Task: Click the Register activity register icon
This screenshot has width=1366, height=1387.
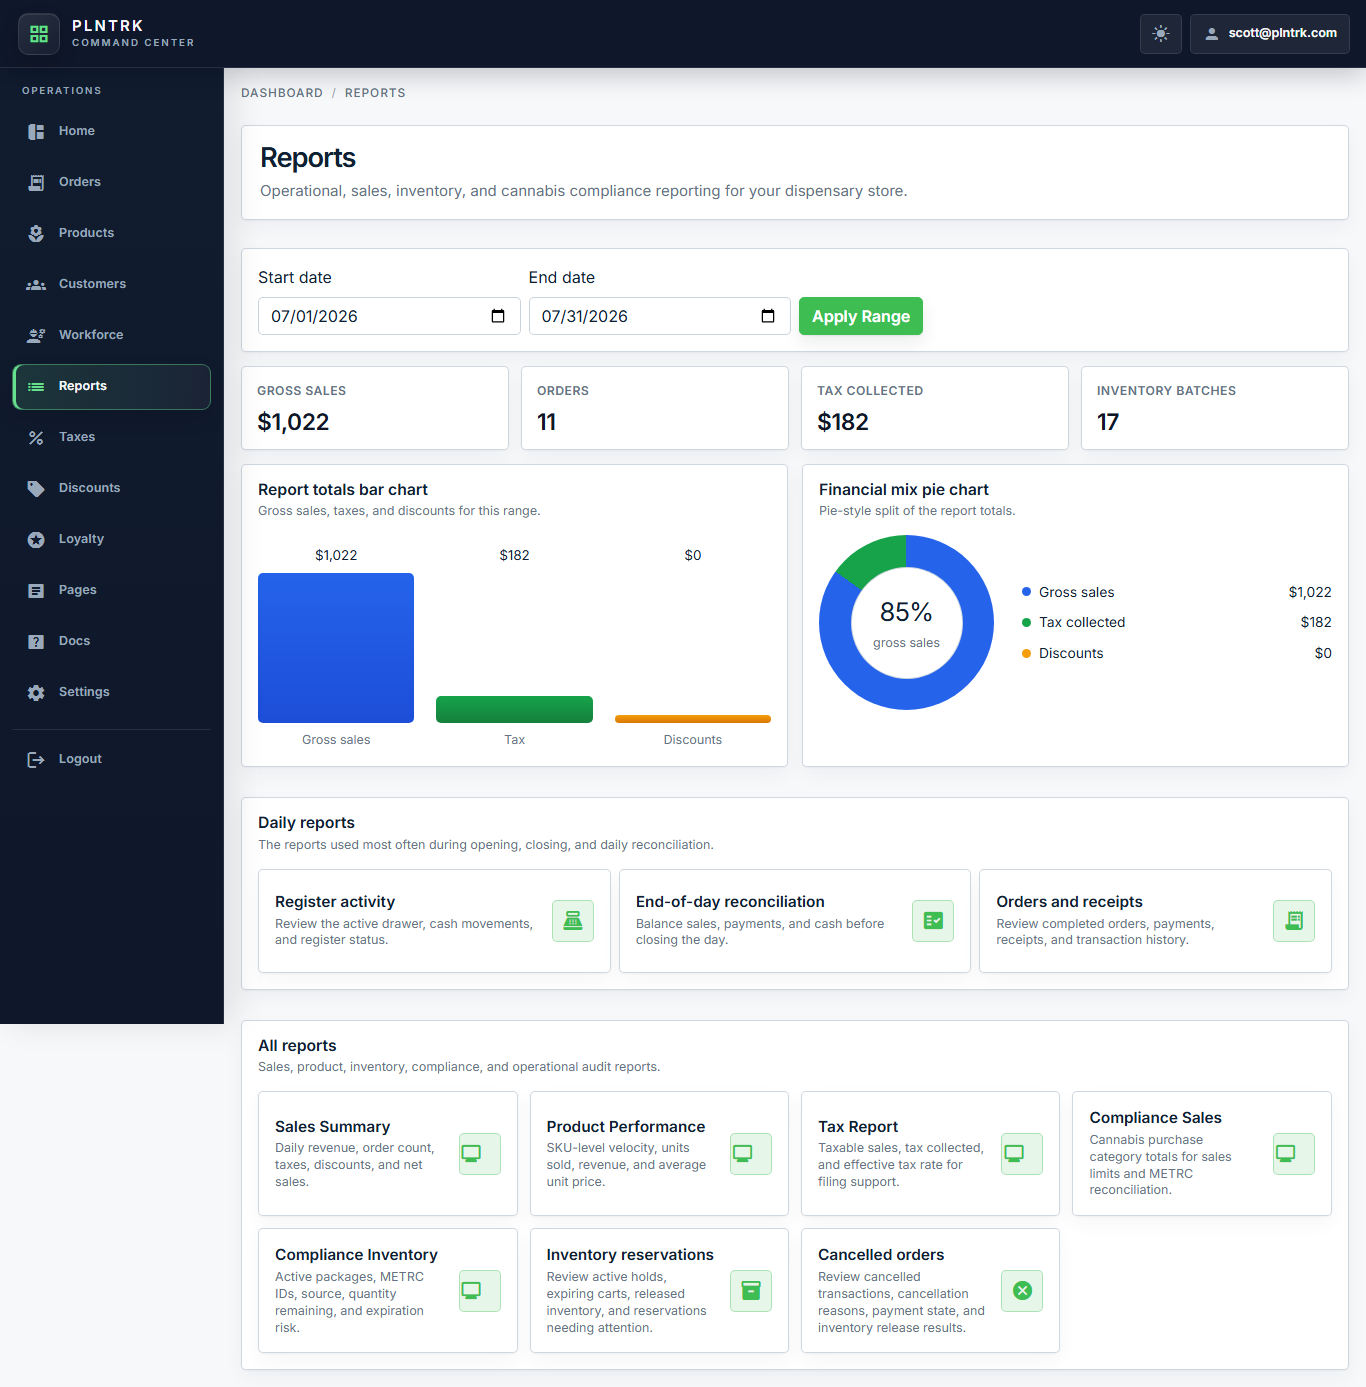Action: pos(573,921)
